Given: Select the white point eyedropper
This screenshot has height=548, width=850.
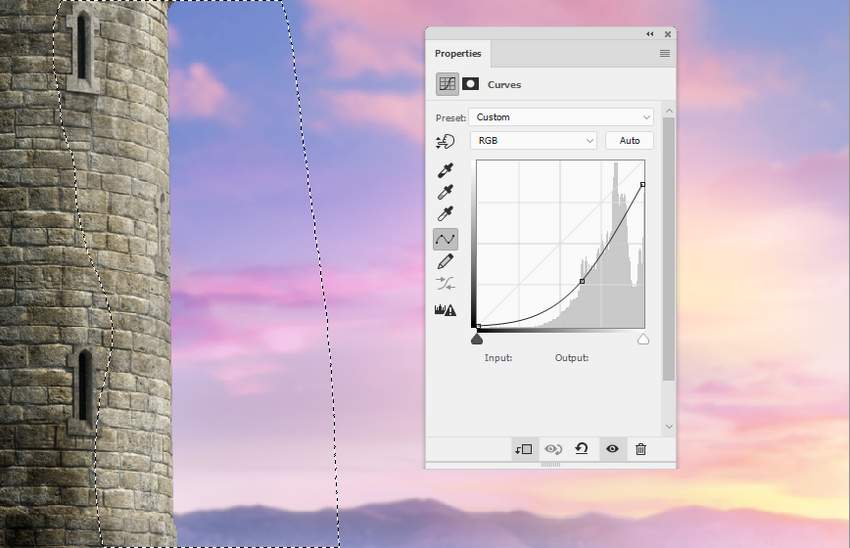Looking at the screenshot, I should (445, 214).
